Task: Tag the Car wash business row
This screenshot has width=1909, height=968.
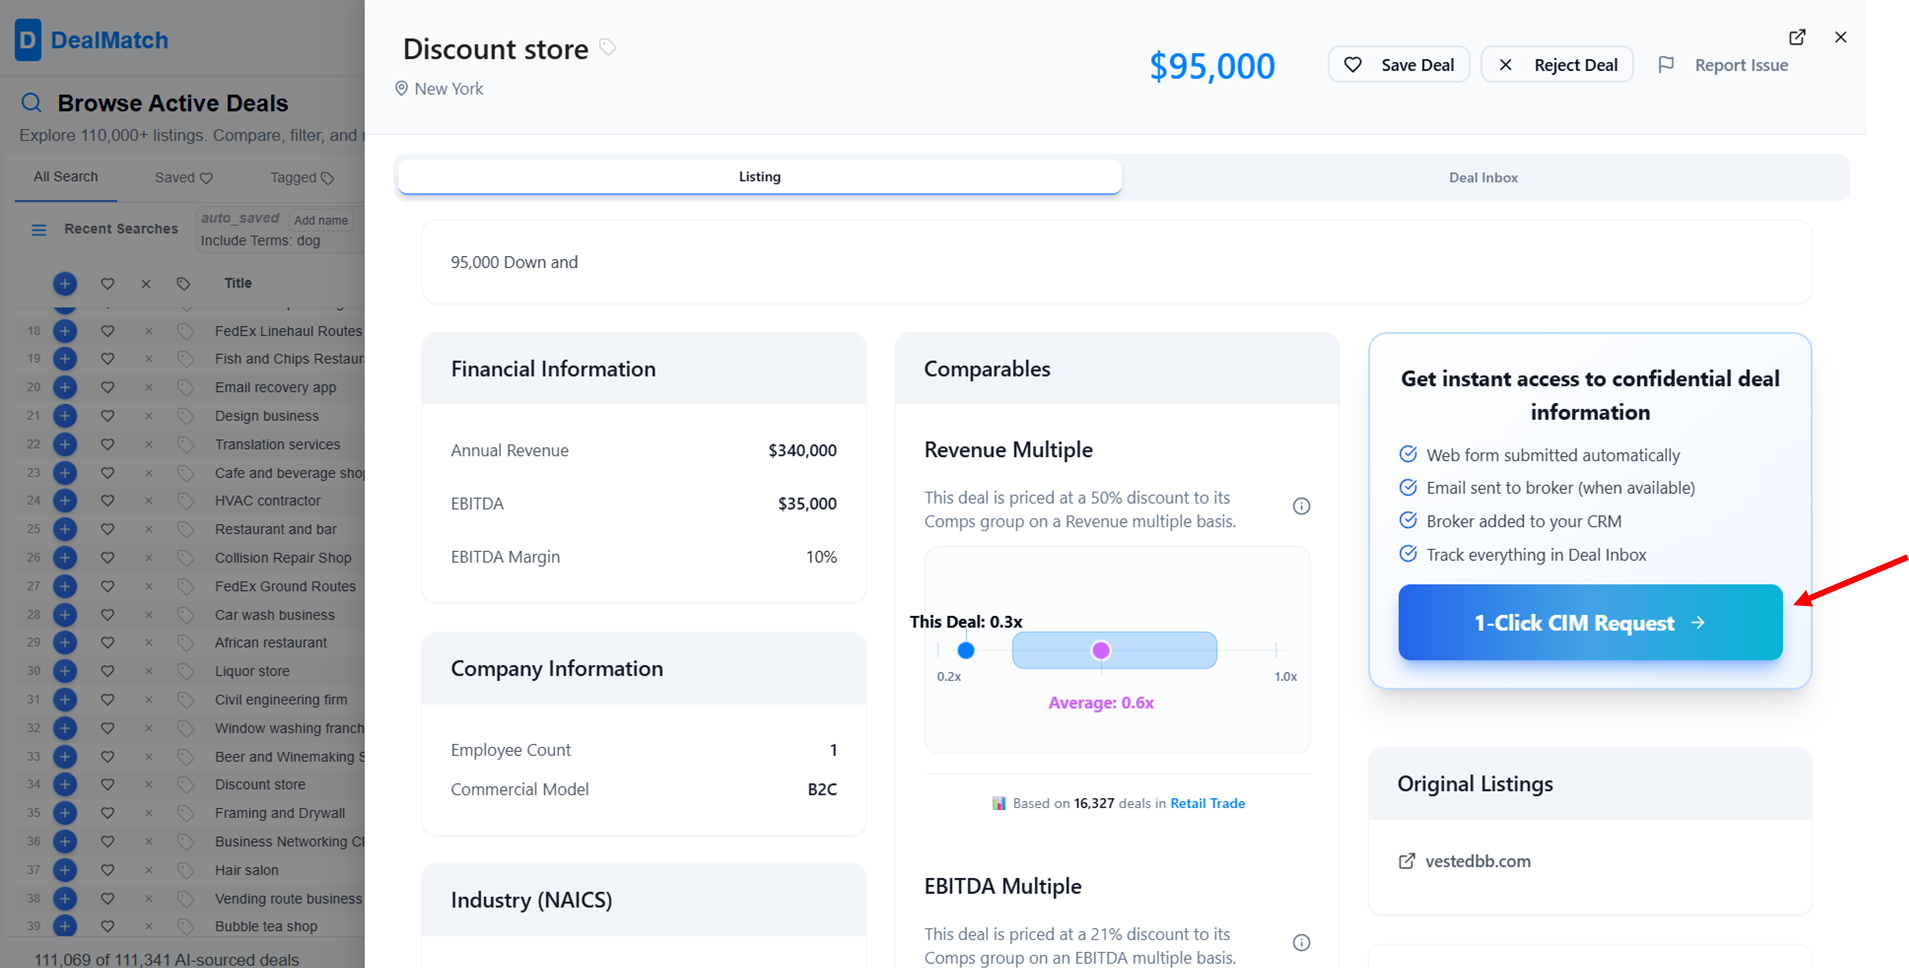Action: [x=185, y=615]
